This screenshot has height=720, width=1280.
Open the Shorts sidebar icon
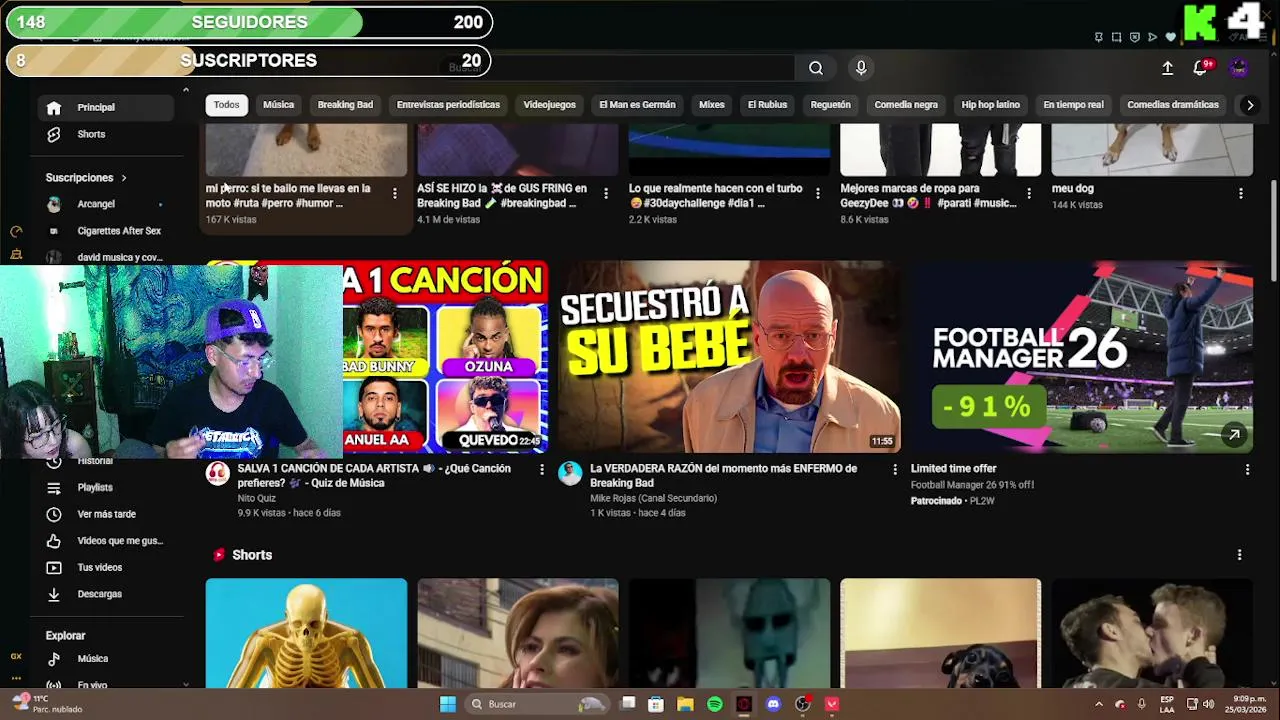point(54,134)
